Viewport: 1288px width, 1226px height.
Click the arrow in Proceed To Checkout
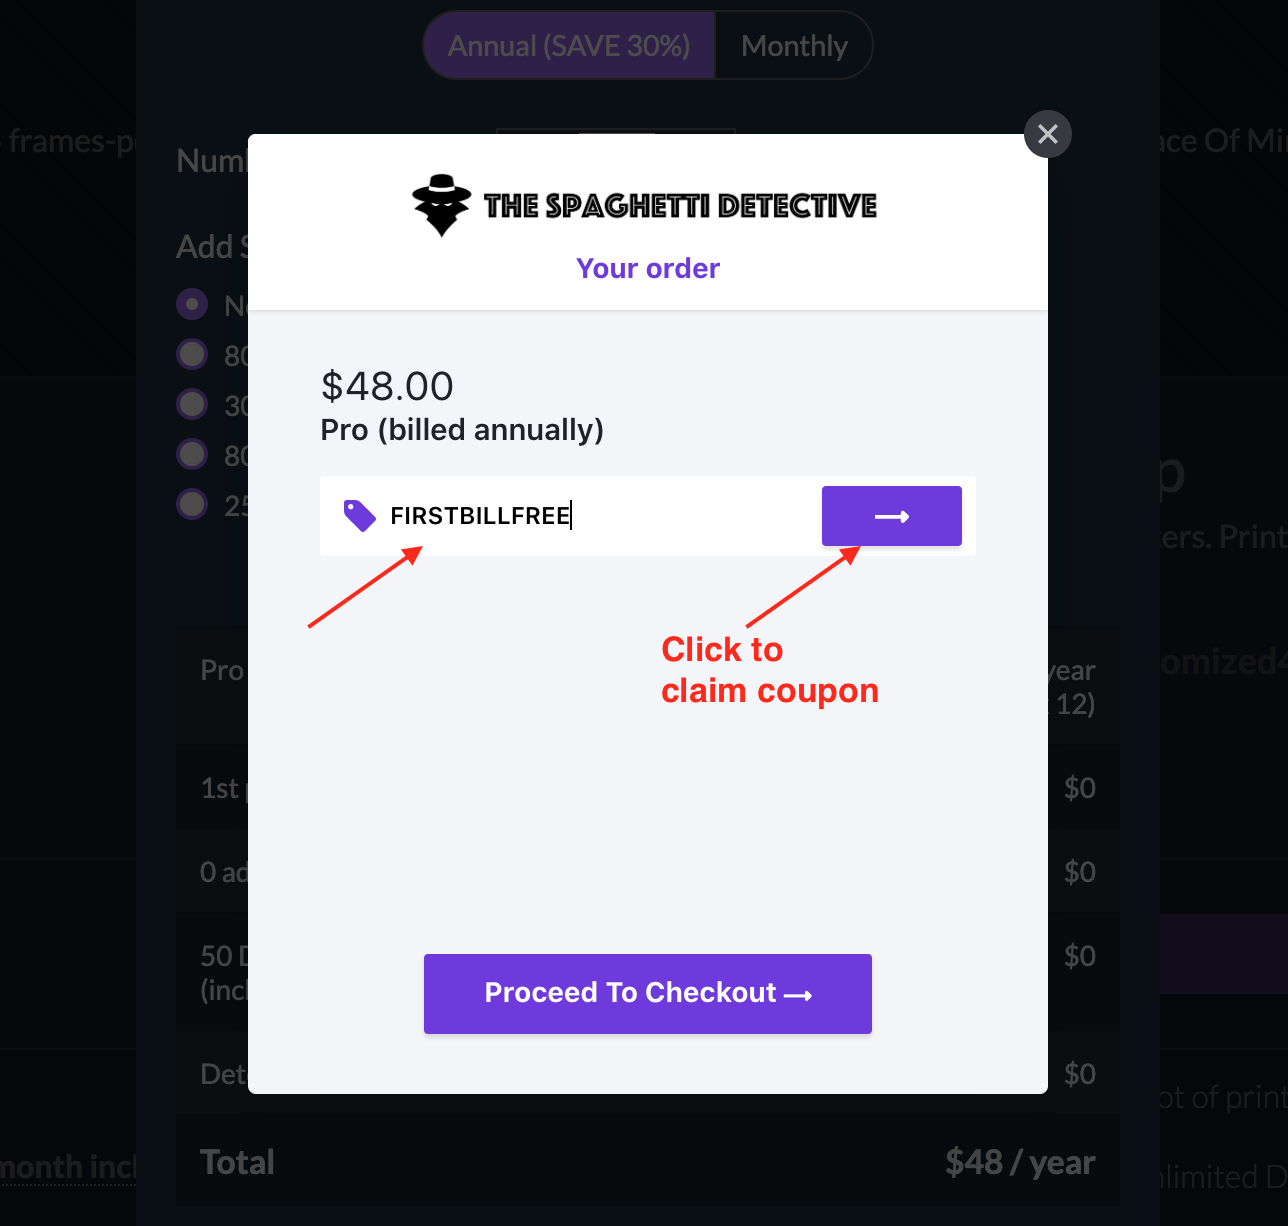point(798,995)
